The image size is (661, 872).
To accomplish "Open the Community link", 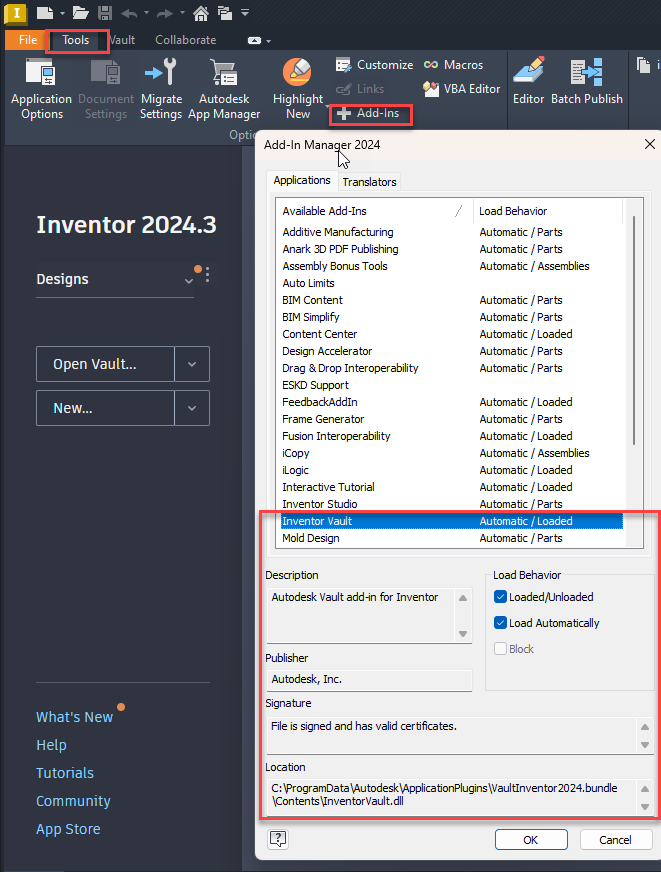I will tap(73, 801).
